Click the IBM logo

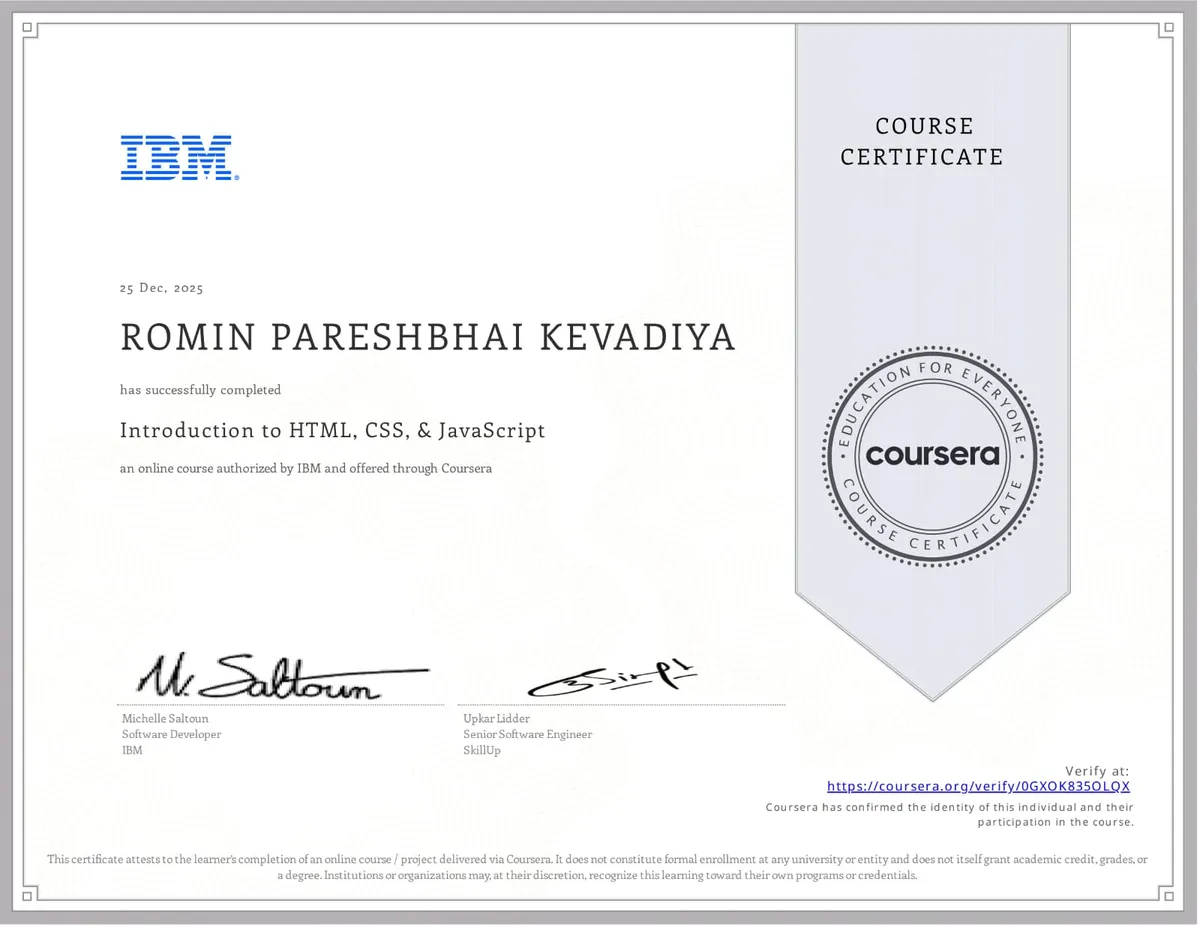pyautogui.click(x=180, y=158)
